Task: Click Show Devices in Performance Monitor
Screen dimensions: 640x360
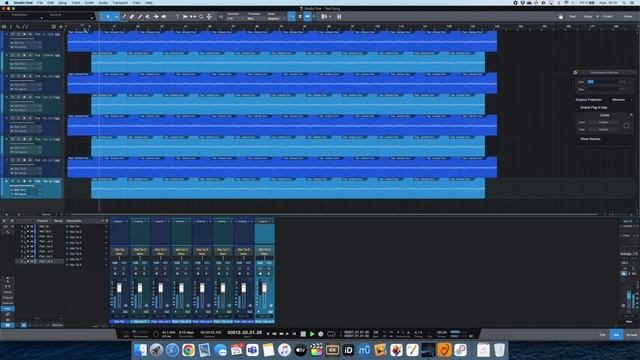Action: [591, 139]
